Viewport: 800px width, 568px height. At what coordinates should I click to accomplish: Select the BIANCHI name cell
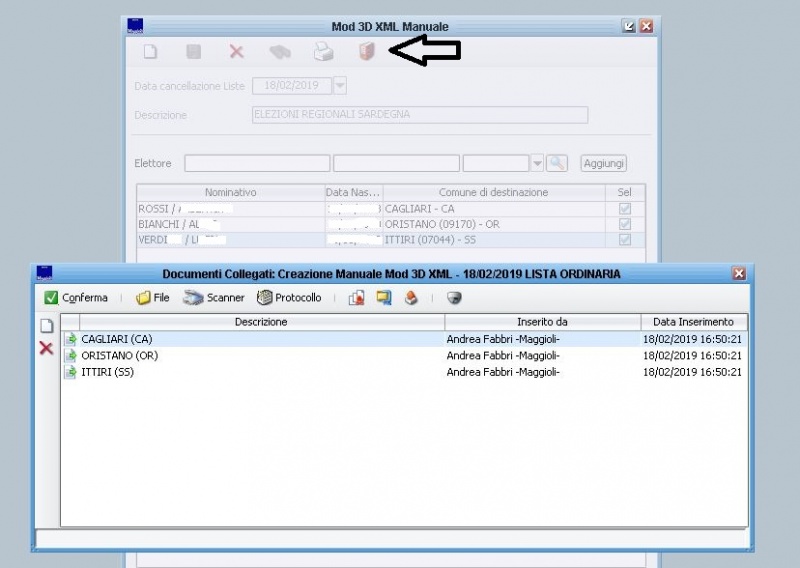pos(231,224)
